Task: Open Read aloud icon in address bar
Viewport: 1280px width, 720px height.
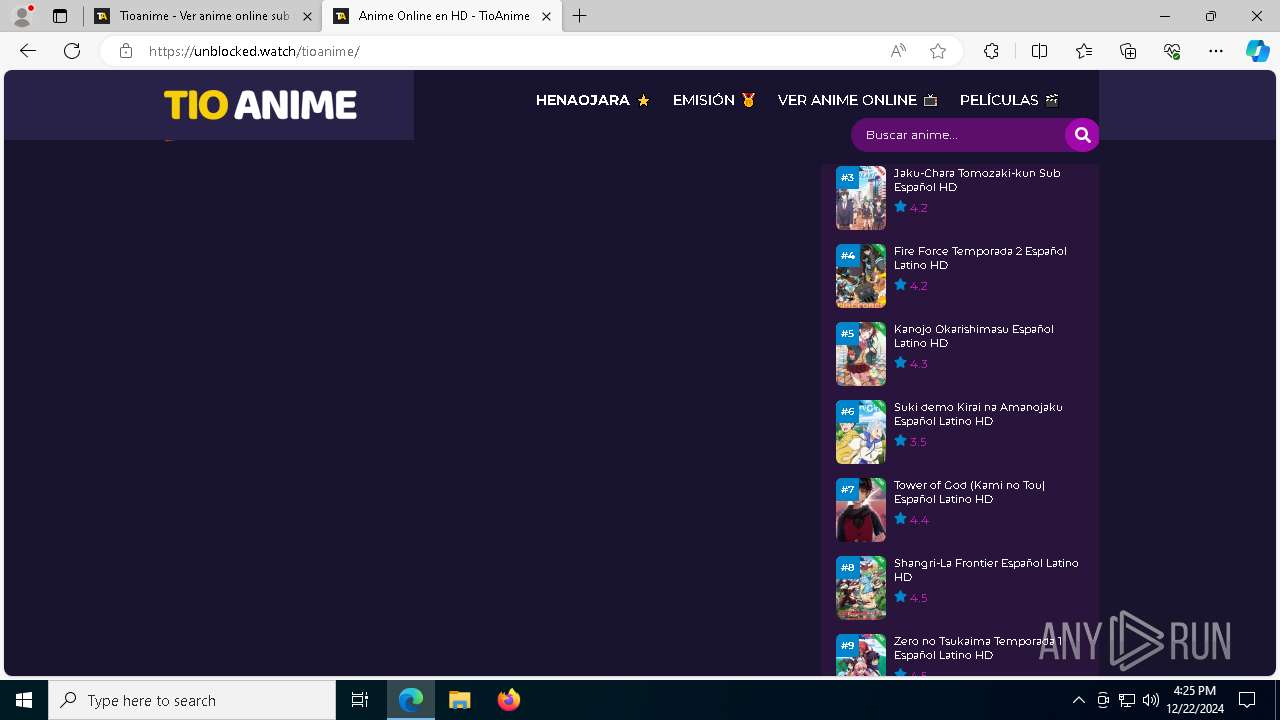Action: [898, 51]
